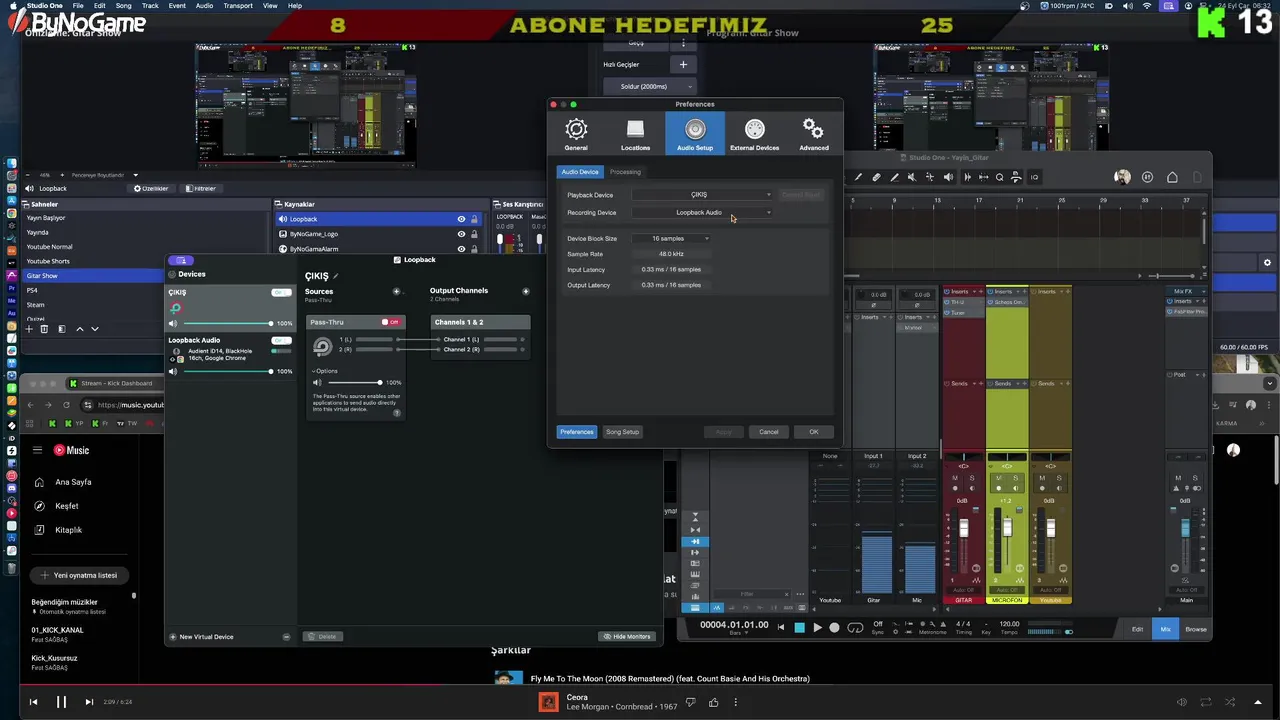The width and height of the screenshot is (1280, 720).
Task: Toggle Loopback Audio device On switch
Action: click(x=281, y=340)
